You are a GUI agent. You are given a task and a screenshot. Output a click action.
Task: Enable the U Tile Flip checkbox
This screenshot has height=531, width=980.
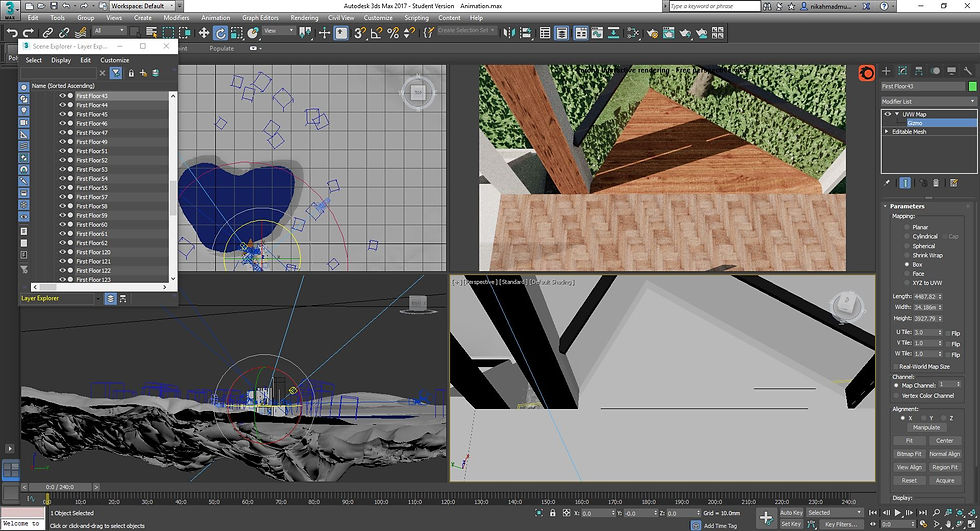[948, 333]
